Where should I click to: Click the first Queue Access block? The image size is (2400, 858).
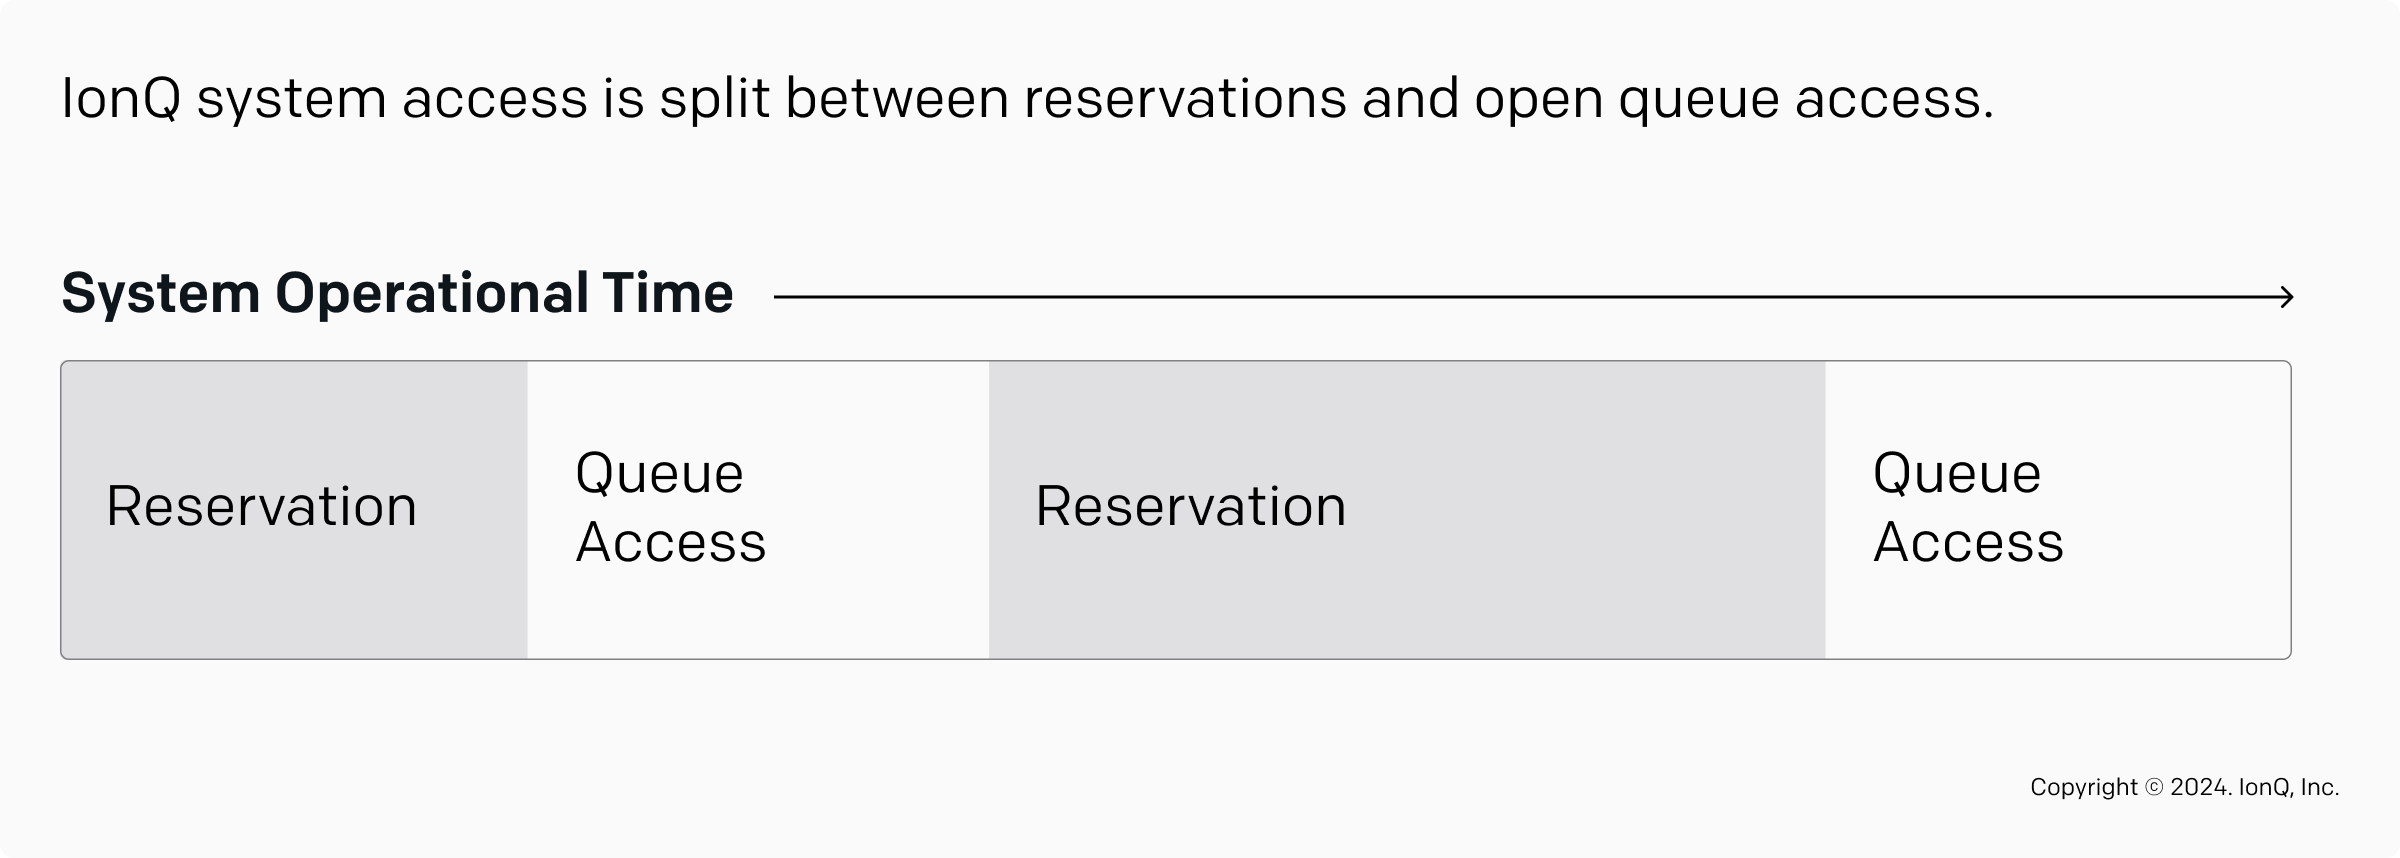(758, 509)
